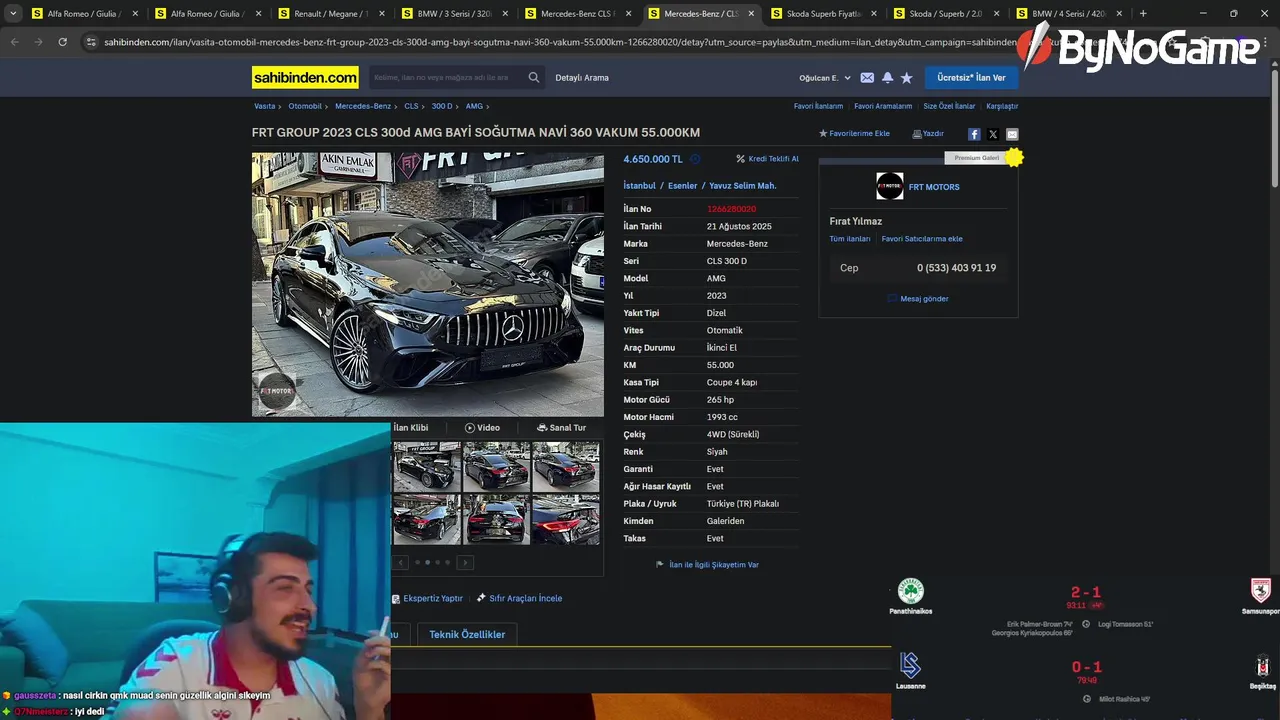1280x720 pixels.
Task: Click Favori Satıcılarıma ekle link
Action: (x=922, y=239)
